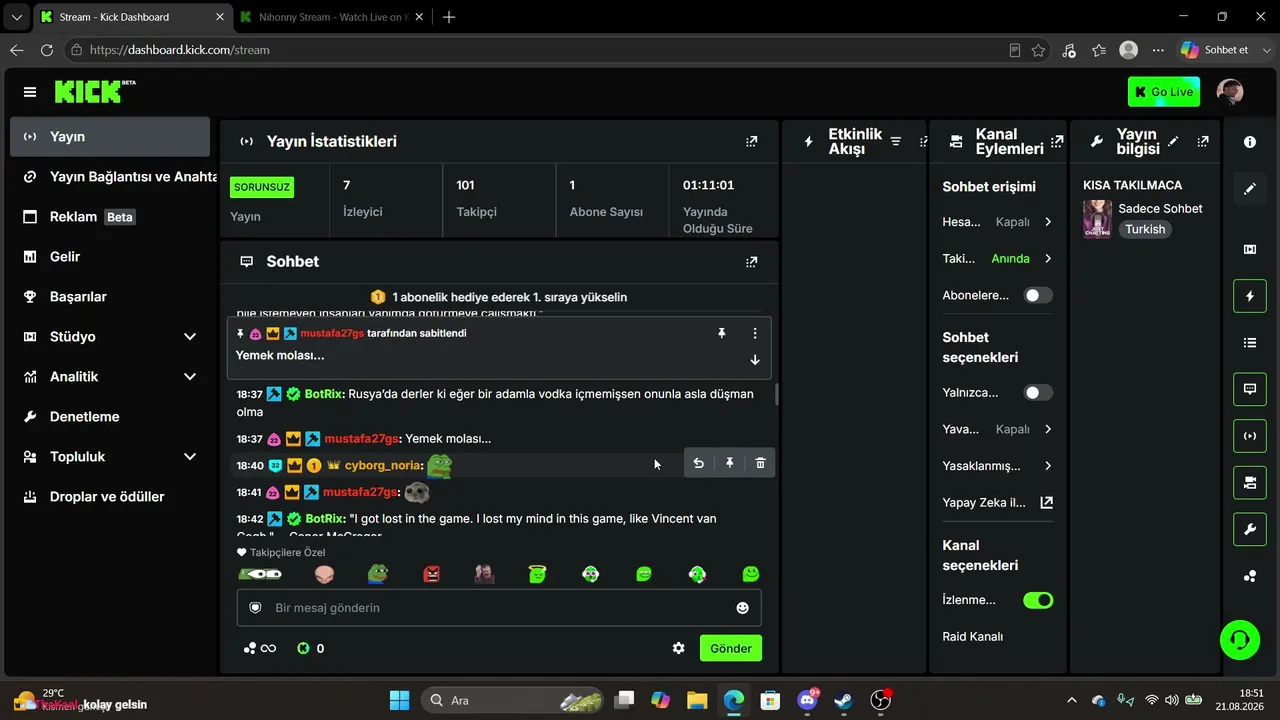Click the list icon in the right rail

tap(1250, 343)
